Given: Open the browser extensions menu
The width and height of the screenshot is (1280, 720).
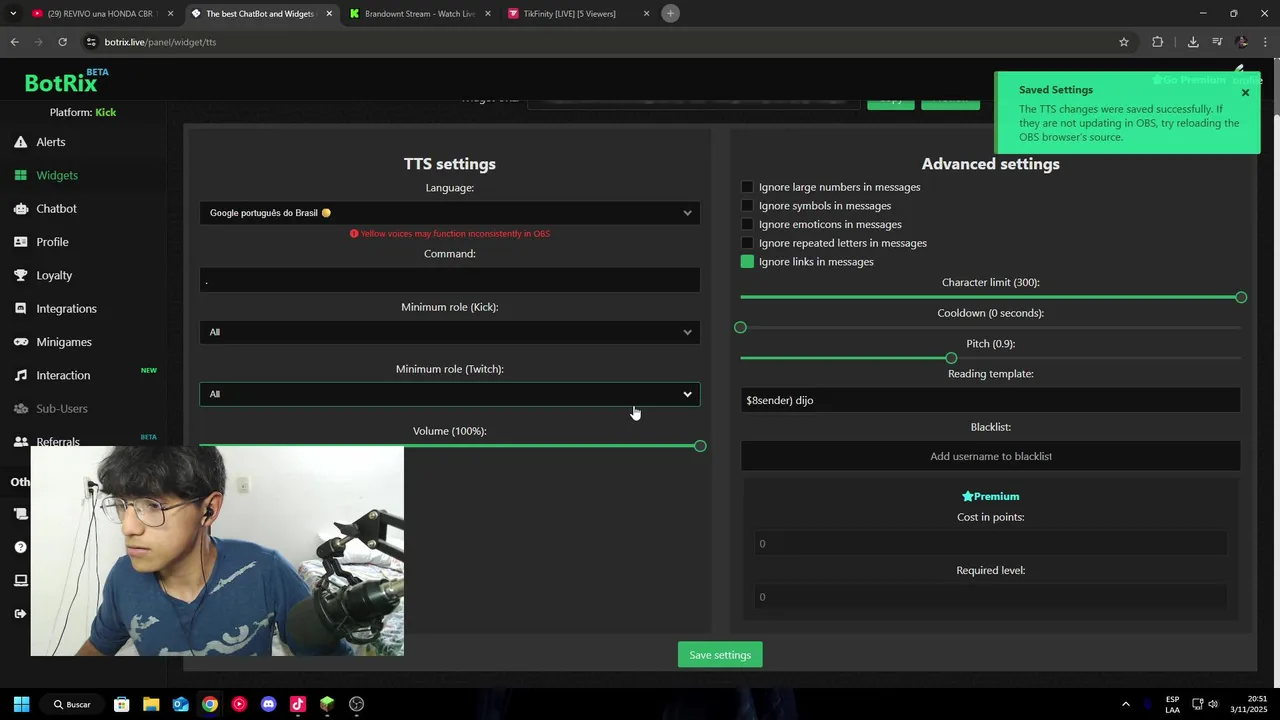Looking at the screenshot, I should pos(1157,42).
